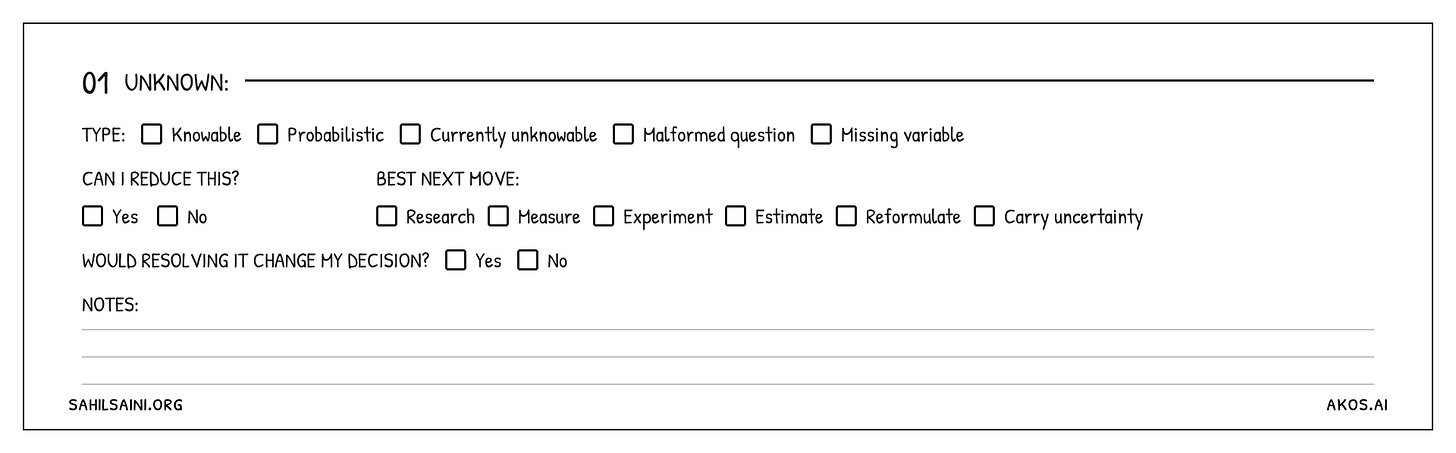Check No for would resolving change decision
The image size is (1456, 453).
point(527,261)
